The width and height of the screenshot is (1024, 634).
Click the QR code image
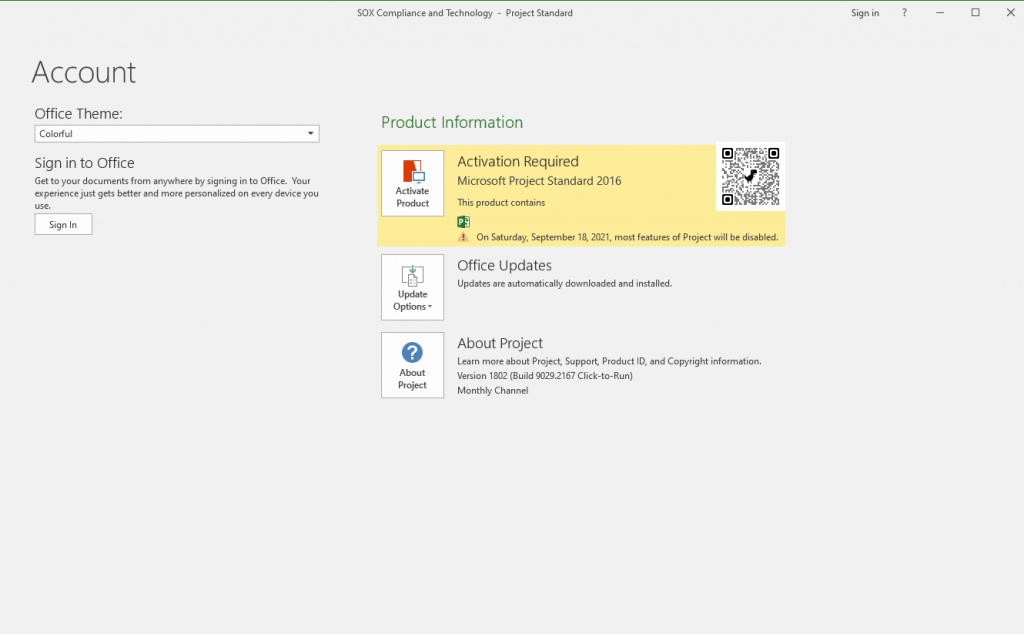(x=750, y=176)
